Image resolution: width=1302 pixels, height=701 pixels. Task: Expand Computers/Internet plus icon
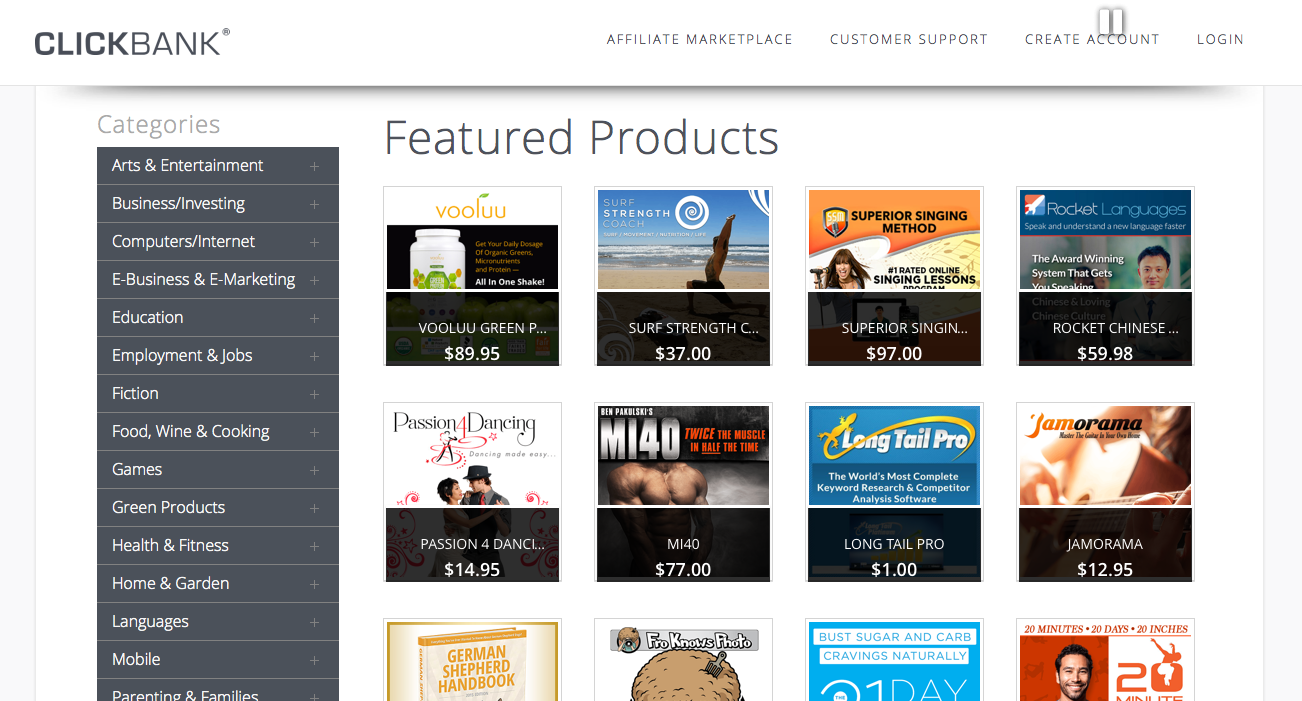click(314, 242)
